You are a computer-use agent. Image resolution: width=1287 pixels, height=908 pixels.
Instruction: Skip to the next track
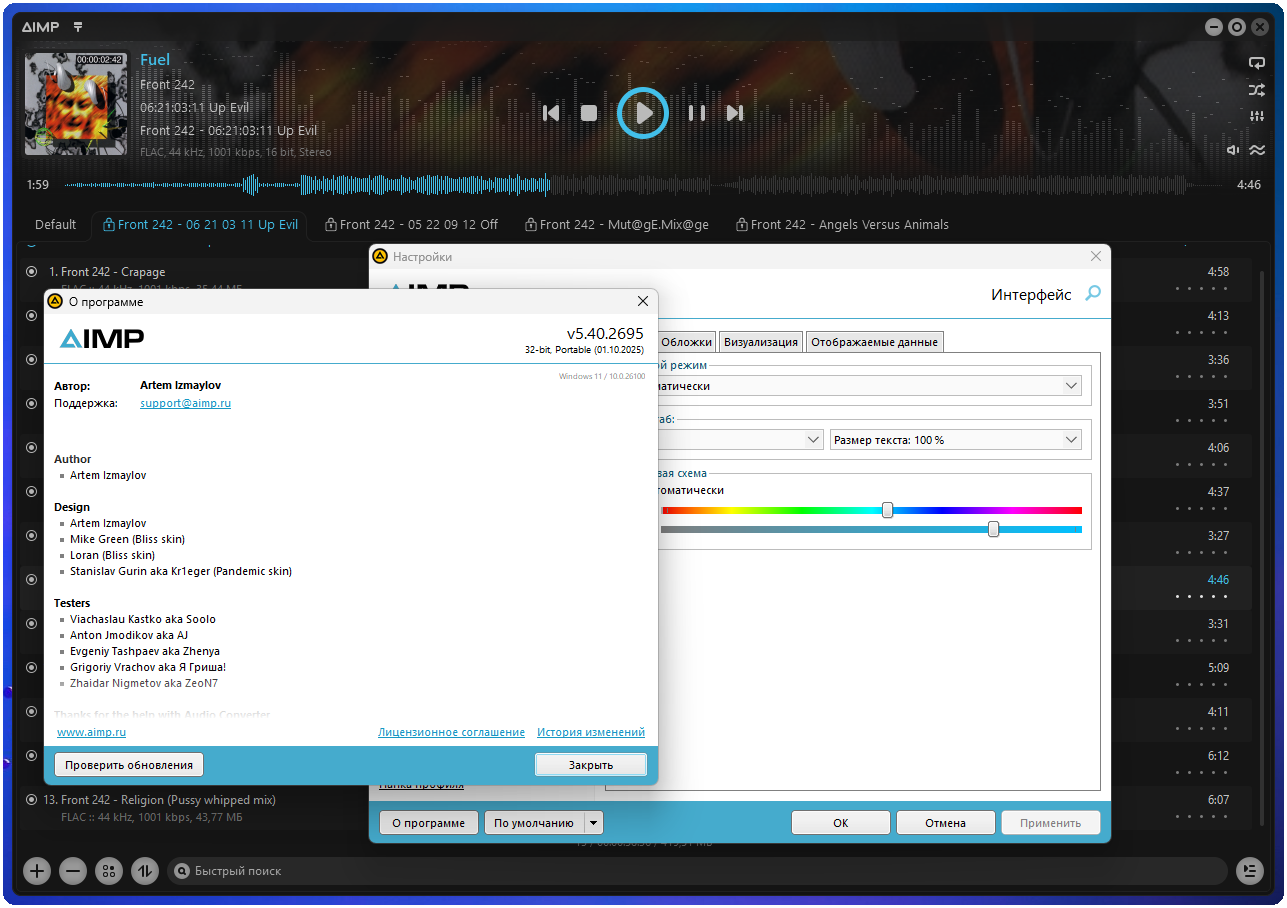click(735, 113)
